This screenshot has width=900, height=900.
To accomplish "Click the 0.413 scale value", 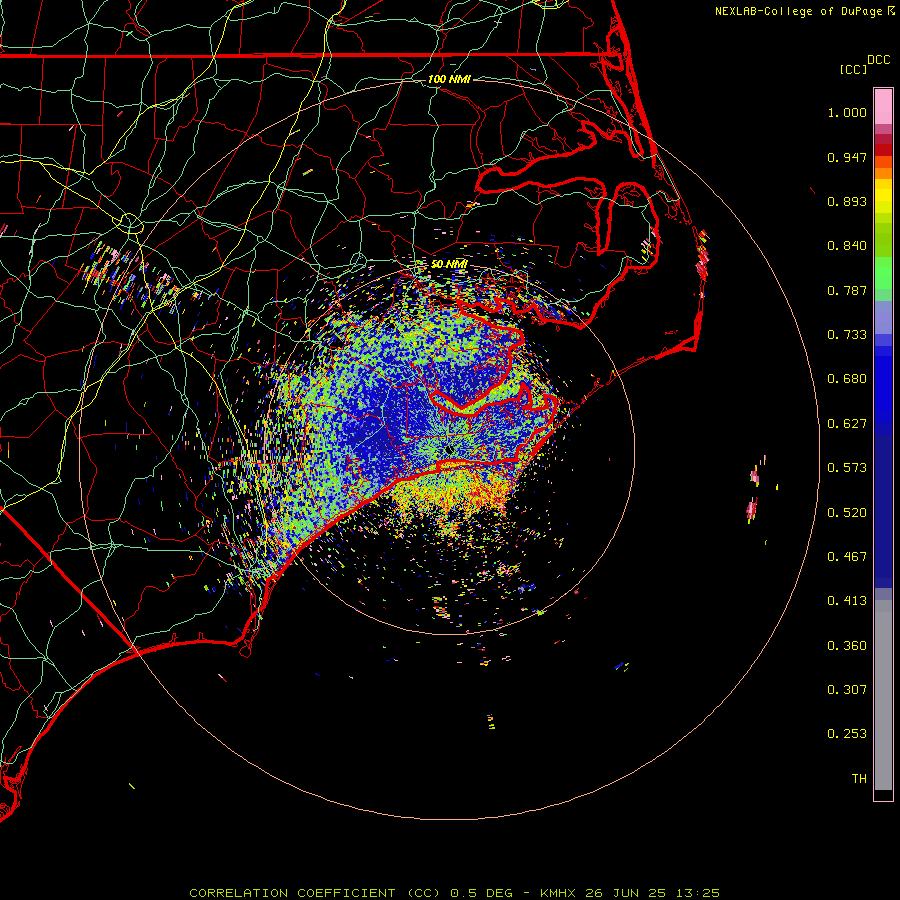I will click(x=847, y=601).
